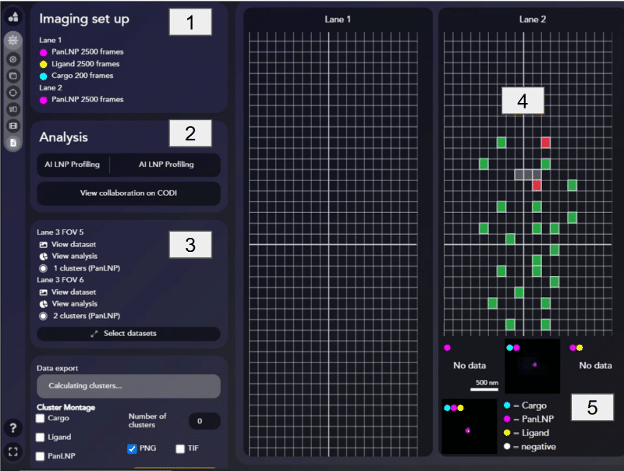Click View collaboration on CODI button
Viewport: 624px width, 471px height.
pos(128,193)
